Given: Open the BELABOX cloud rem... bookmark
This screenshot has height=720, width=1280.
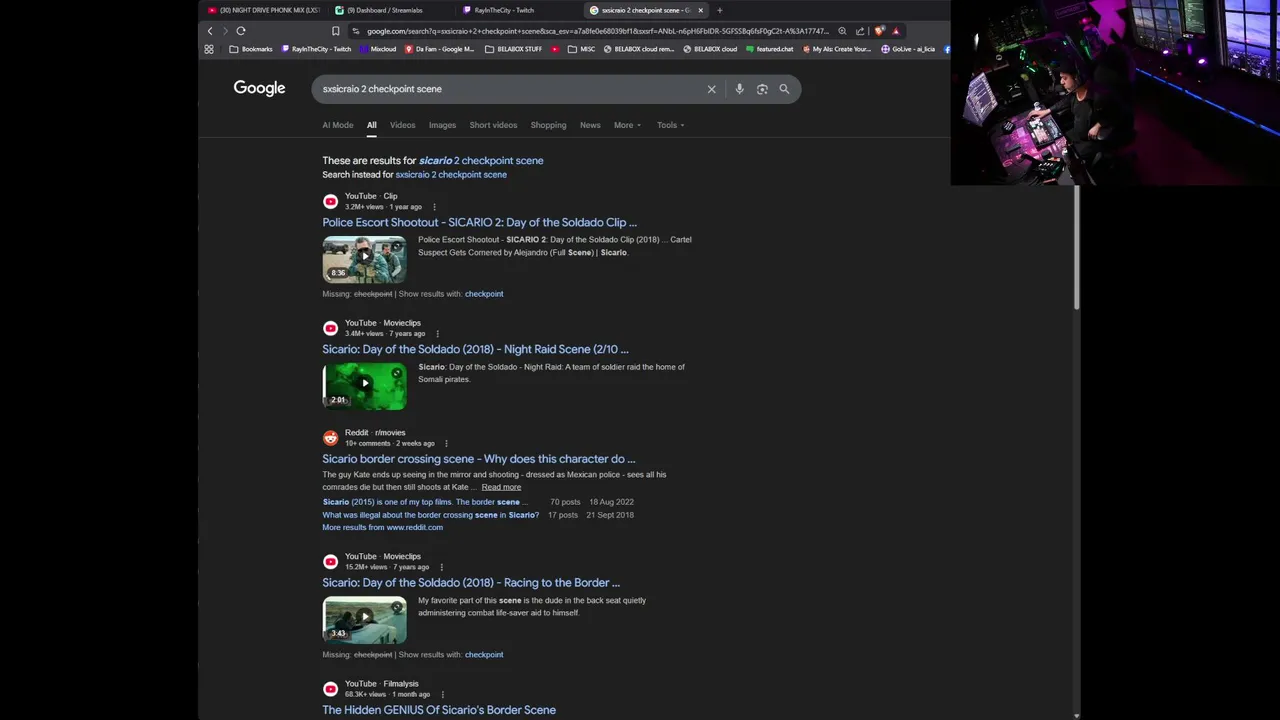Looking at the screenshot, I should click(x=639, y=49).
